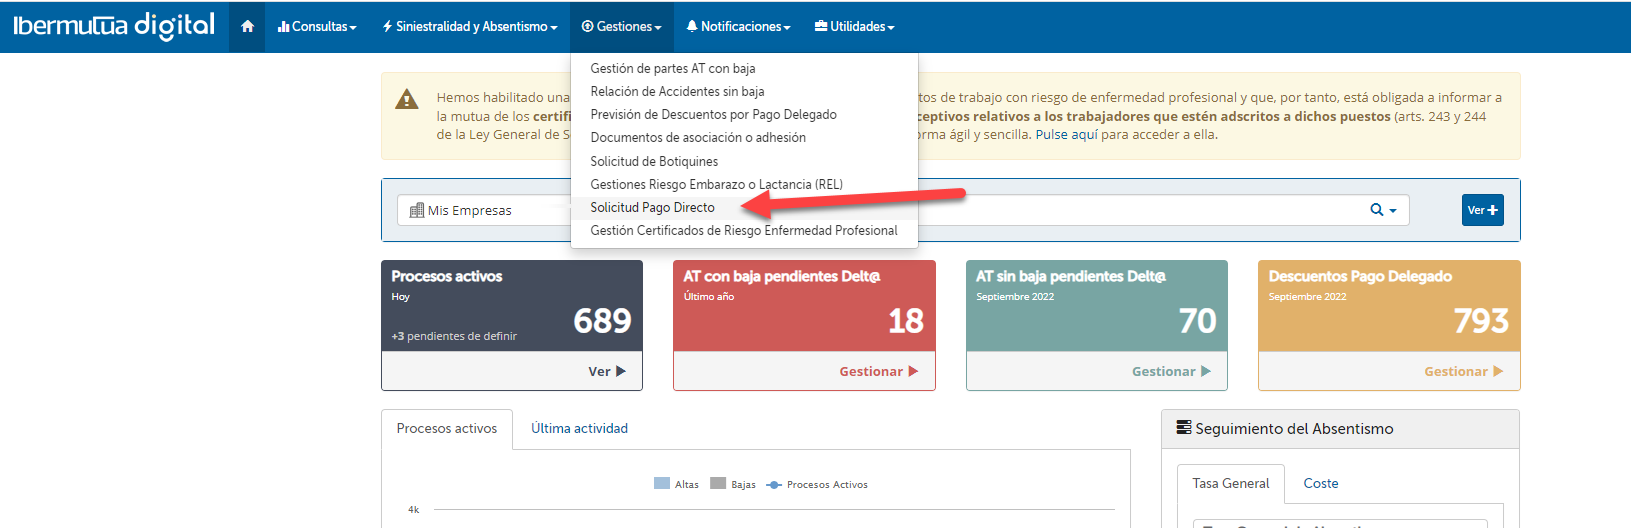Viewport: 1631px width, 528px height.
Task: Click the search magnifier icon
Action: click(x=1377, y=210)
